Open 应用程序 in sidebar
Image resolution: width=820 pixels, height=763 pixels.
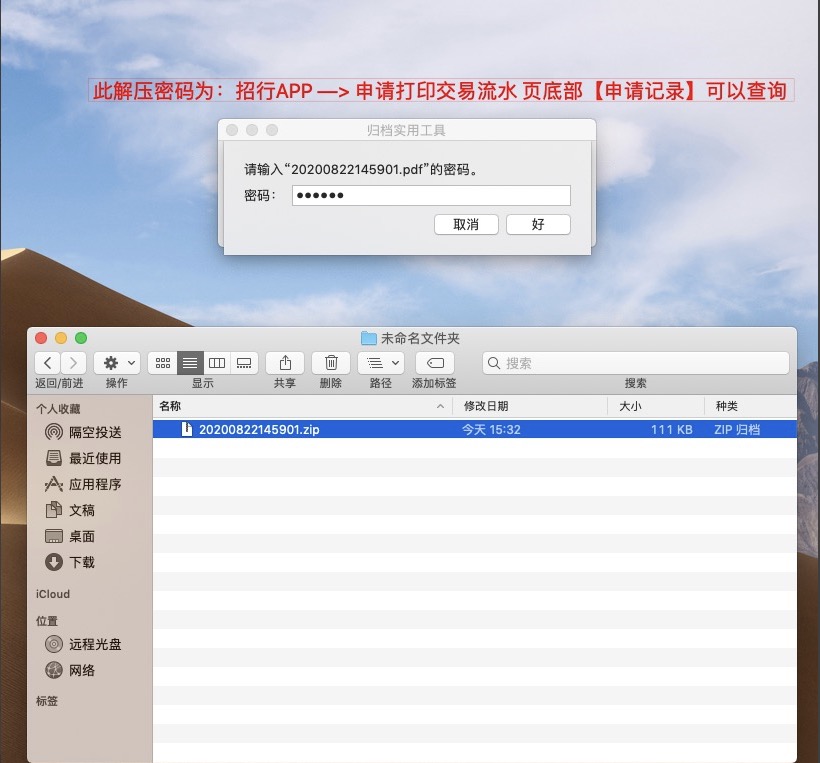point(95,484)
